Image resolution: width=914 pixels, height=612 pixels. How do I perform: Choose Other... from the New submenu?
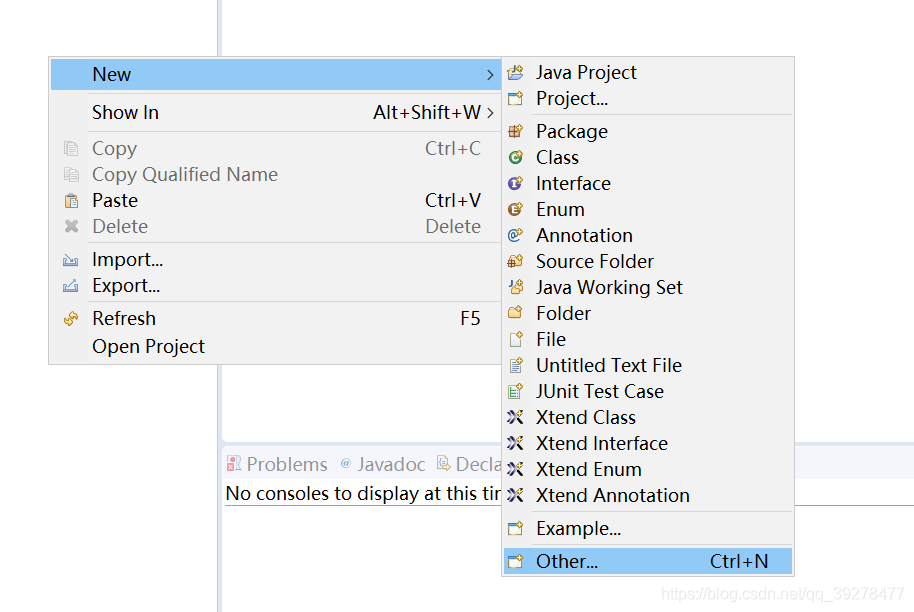(x=567, y=561)
